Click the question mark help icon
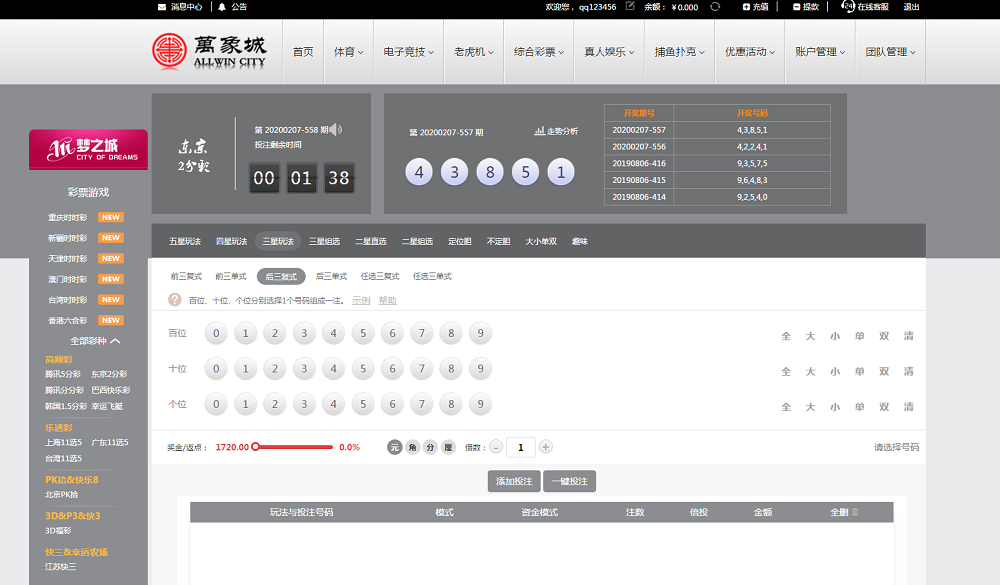The height and width of the screenshot is (585, 1000). (x=175, y=300)
